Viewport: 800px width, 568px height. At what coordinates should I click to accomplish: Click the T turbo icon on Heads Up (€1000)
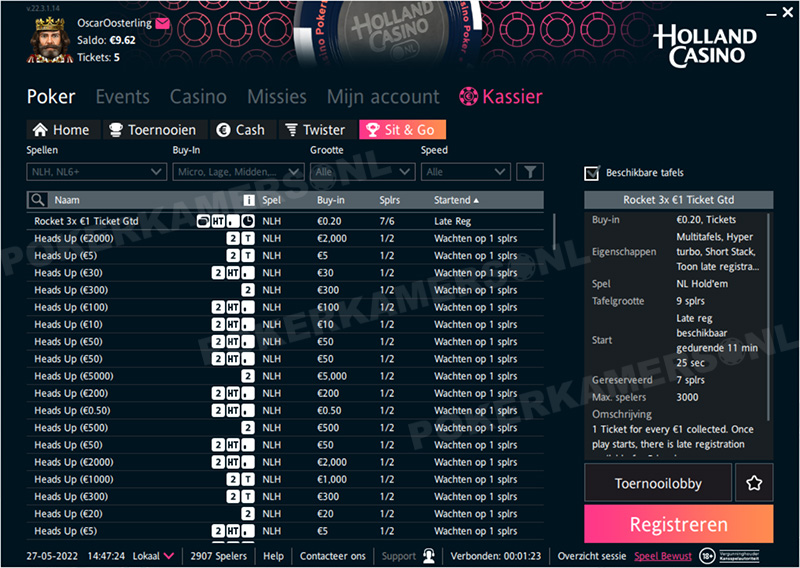click(x=248, y=479)
